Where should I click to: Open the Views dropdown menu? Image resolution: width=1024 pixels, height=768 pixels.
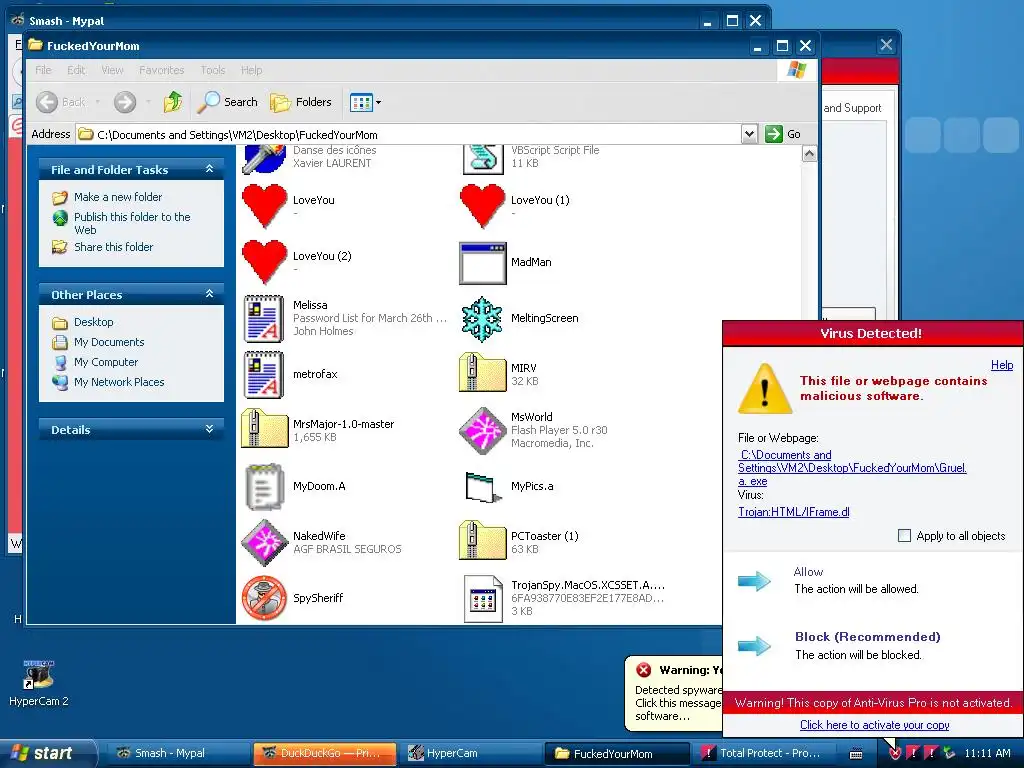coord(366,102)
